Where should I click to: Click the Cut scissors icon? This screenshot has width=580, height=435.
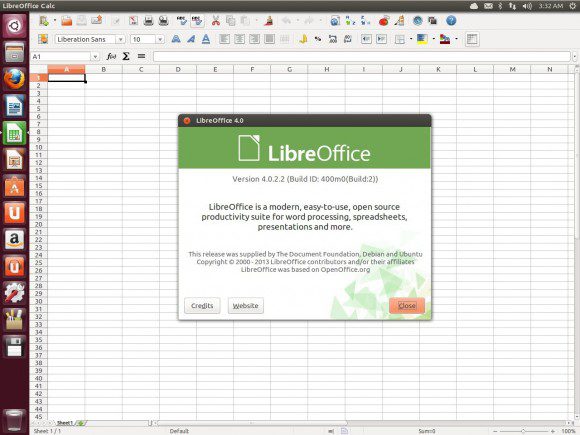point(216,21)
